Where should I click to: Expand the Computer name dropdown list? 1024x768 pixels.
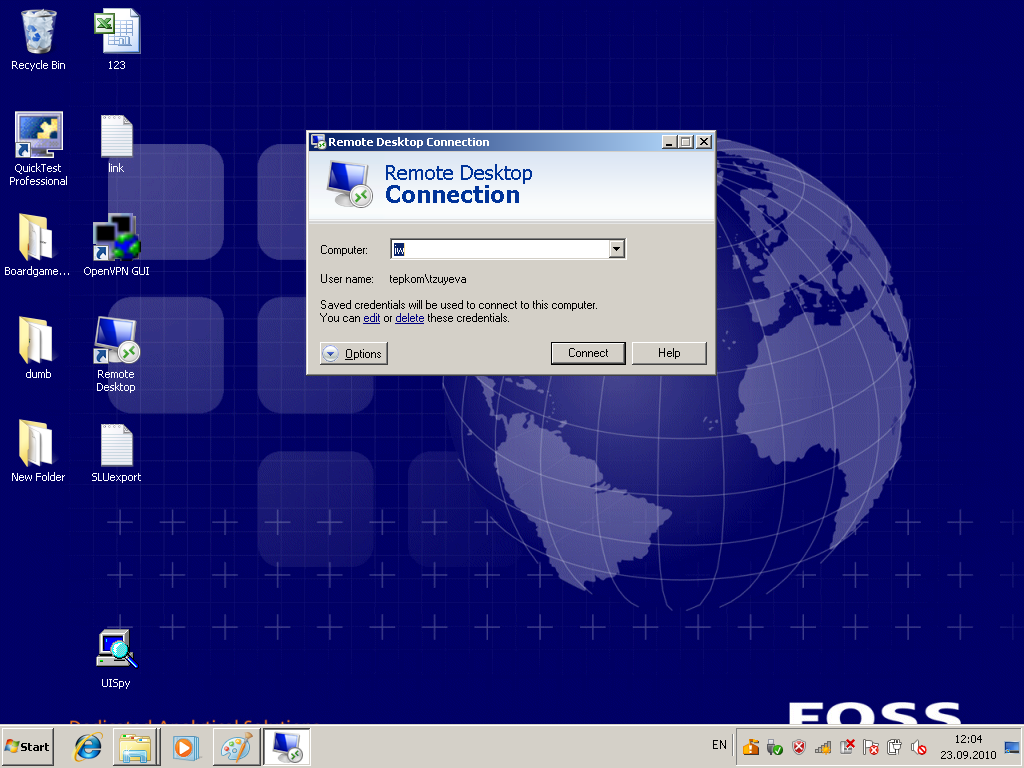[x=616, y=249]
